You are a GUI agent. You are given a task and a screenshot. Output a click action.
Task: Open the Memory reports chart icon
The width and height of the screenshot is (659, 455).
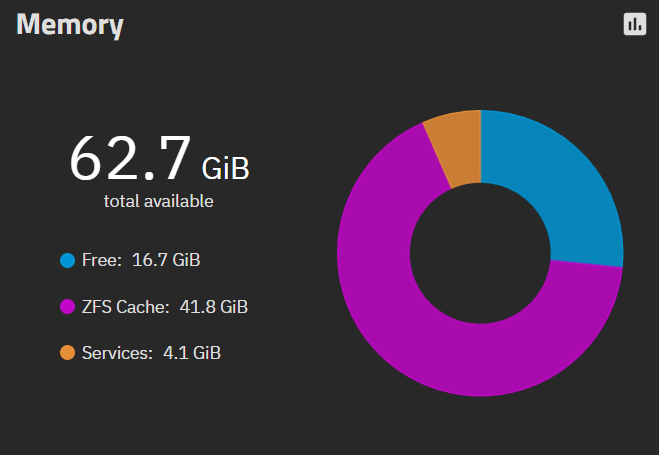coord(635,24)
